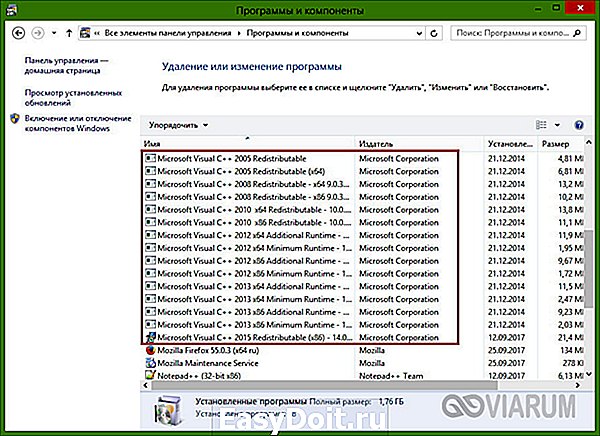Select Visual C++ 2013 x64 Additional Runtime icon

coord(150,286)
